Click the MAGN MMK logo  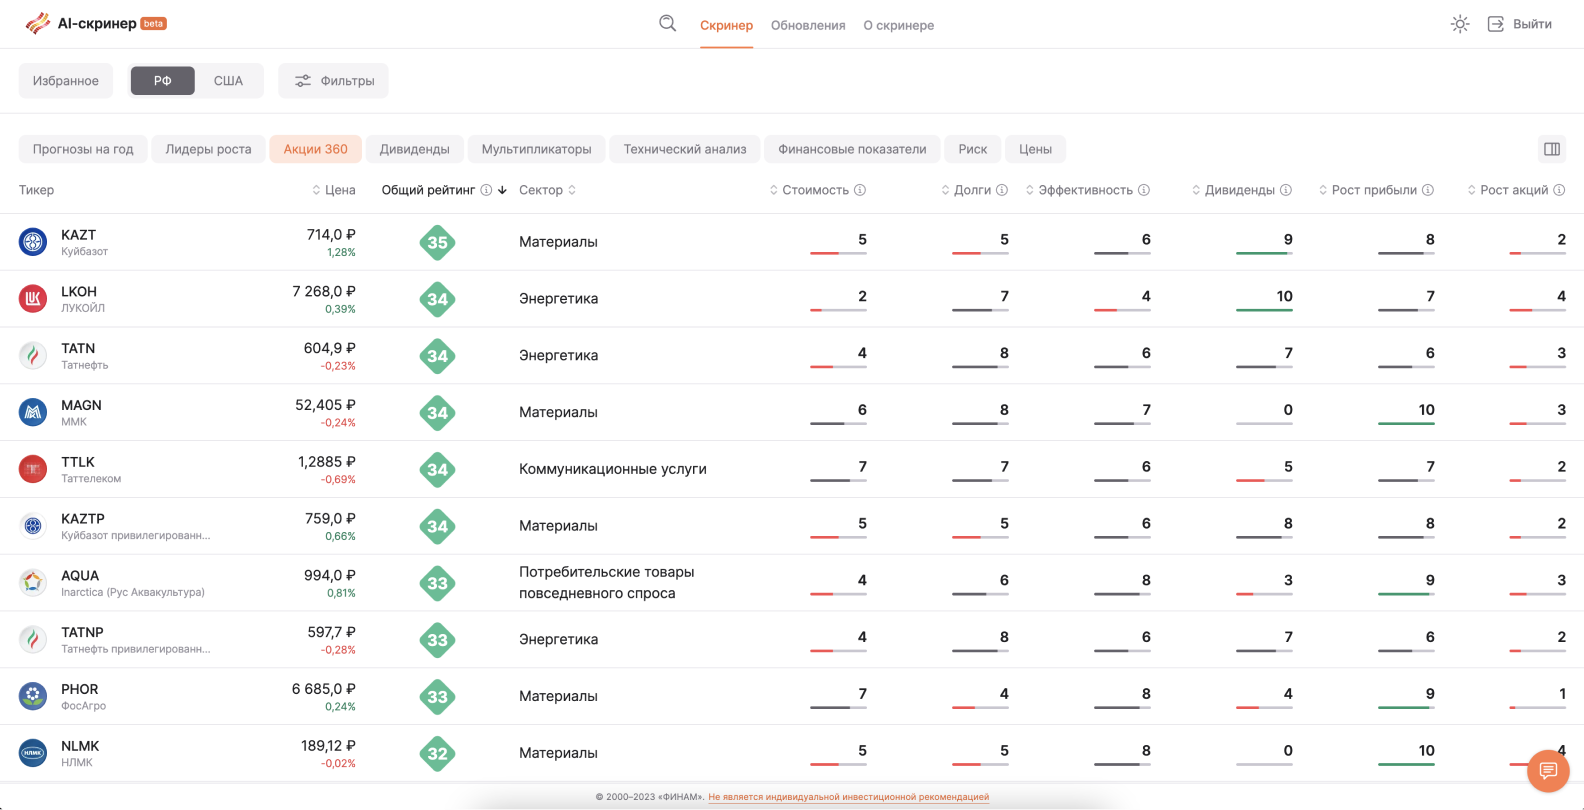pos(33,412)
